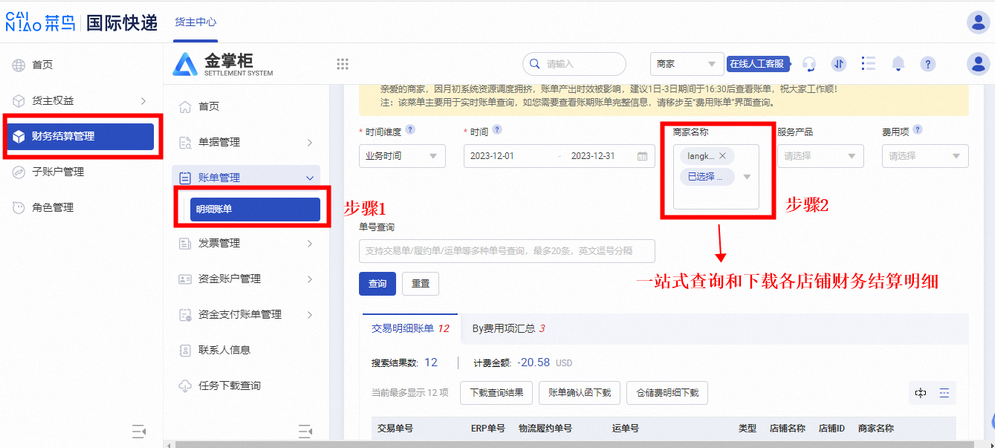Screen dimensions: 995x448
Task: Click the help question mark icon in header
Action: point(928,64)
